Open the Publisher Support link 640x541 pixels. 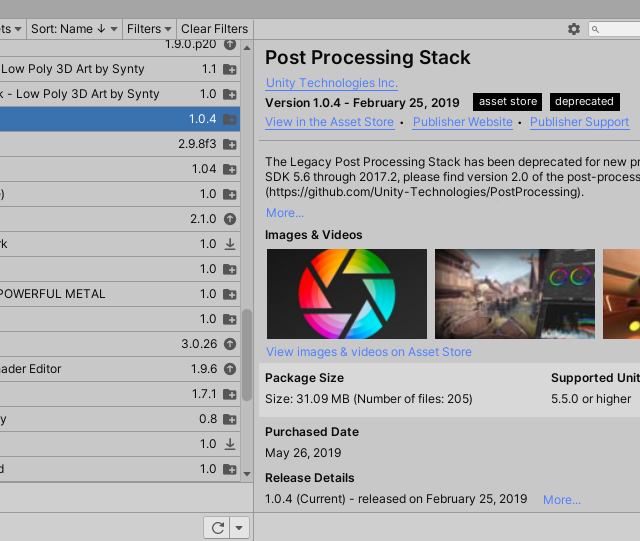(580, 122)
